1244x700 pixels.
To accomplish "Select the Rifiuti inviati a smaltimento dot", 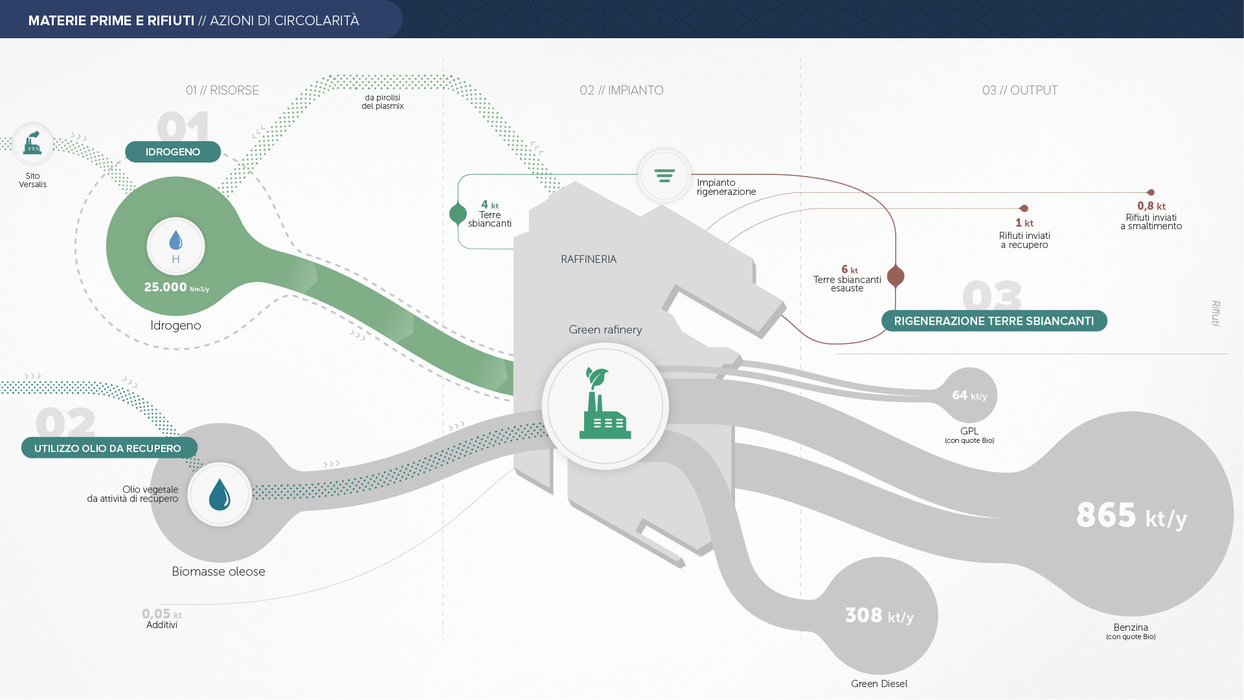I will pos(1150,192).
